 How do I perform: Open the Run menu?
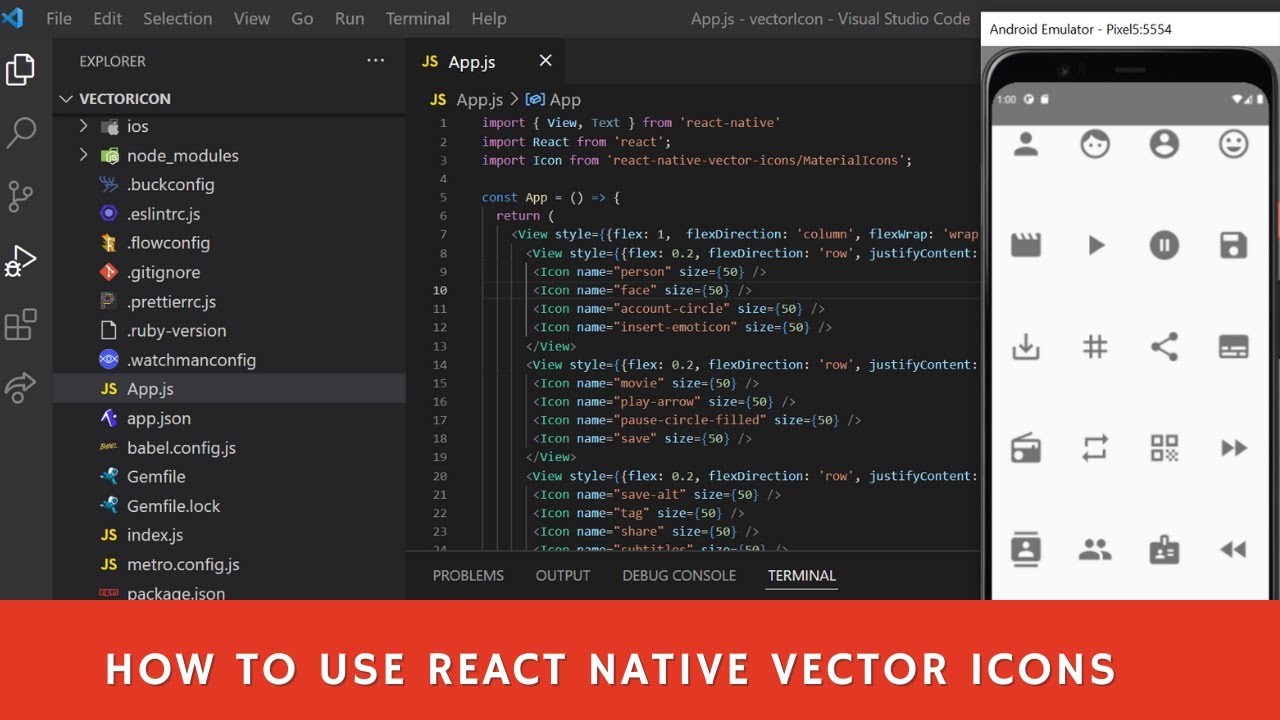(x=349, y=19)
